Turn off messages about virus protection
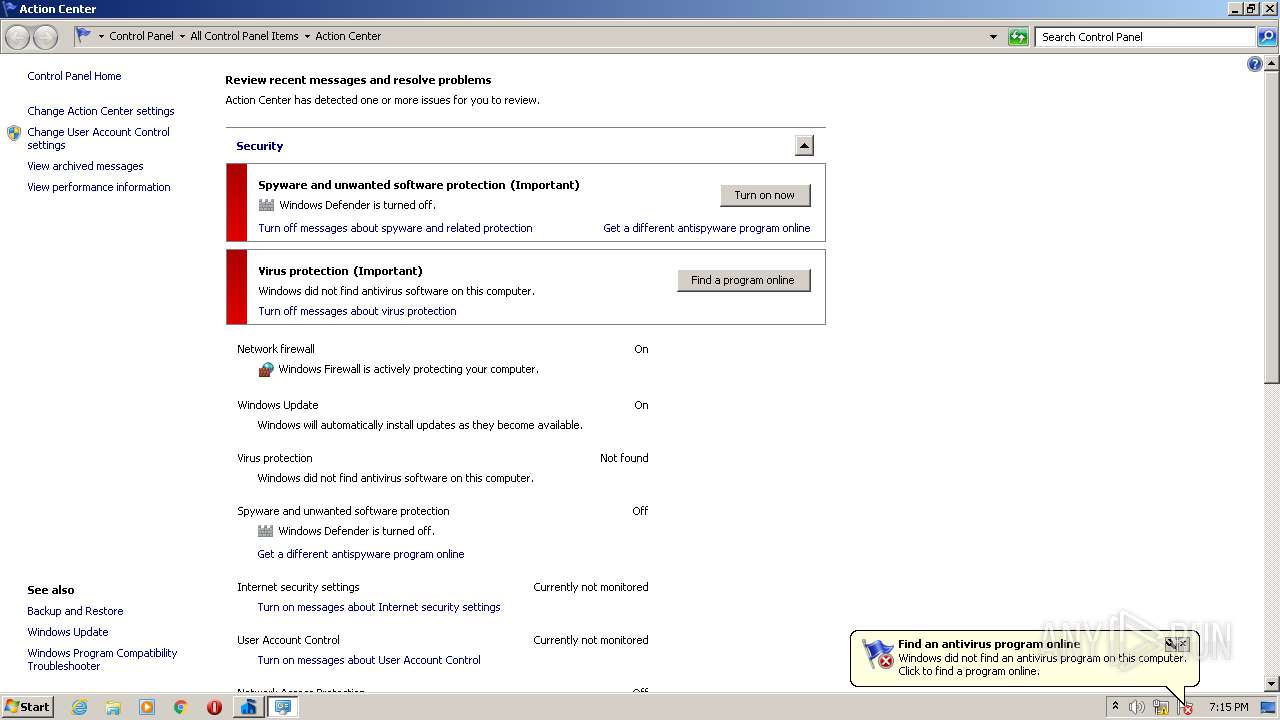The image size is (1280, 720). pos(357,311)
